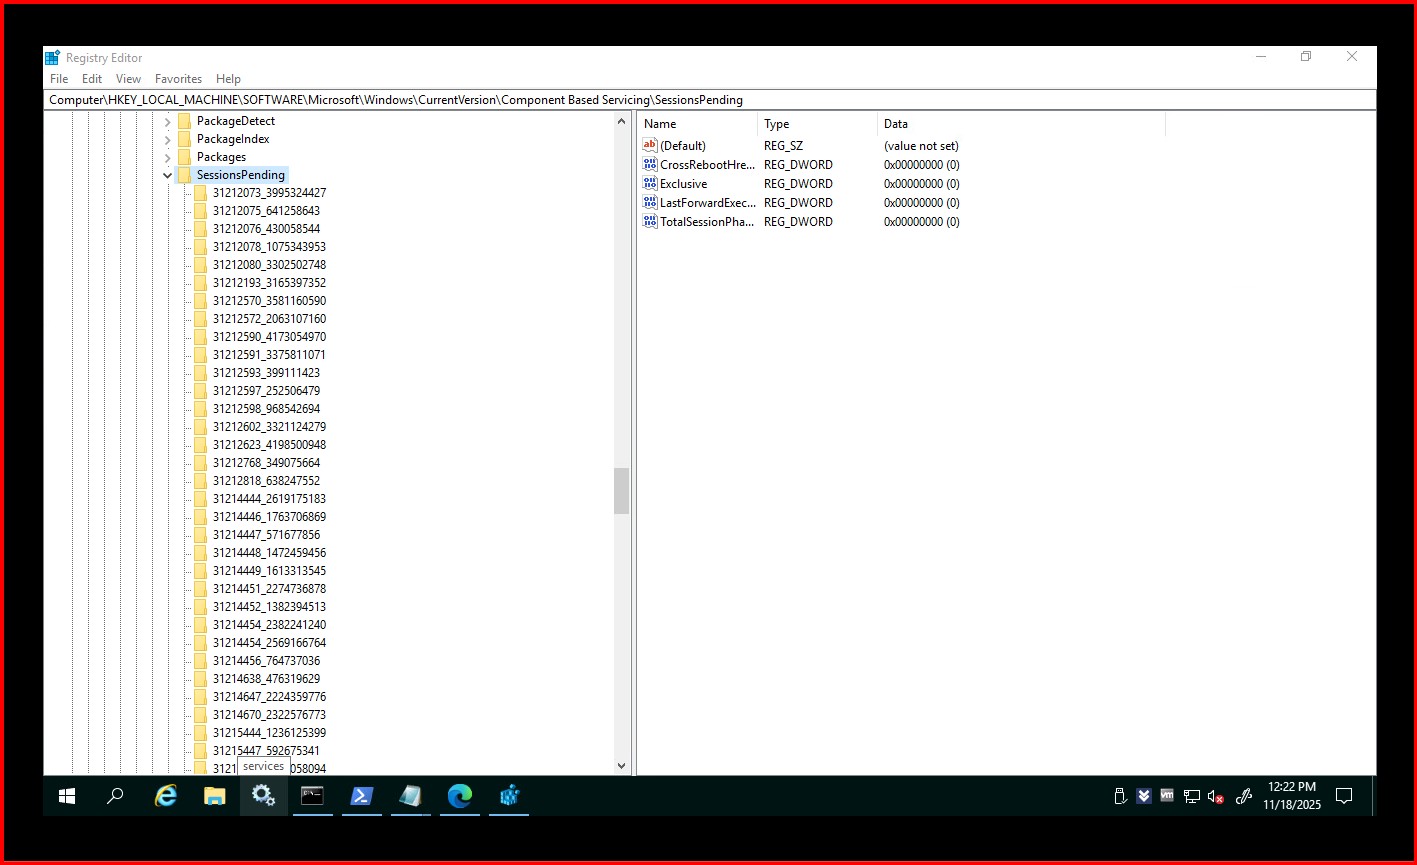Select the 31214444_2619175183 key

tap(269, 499)
